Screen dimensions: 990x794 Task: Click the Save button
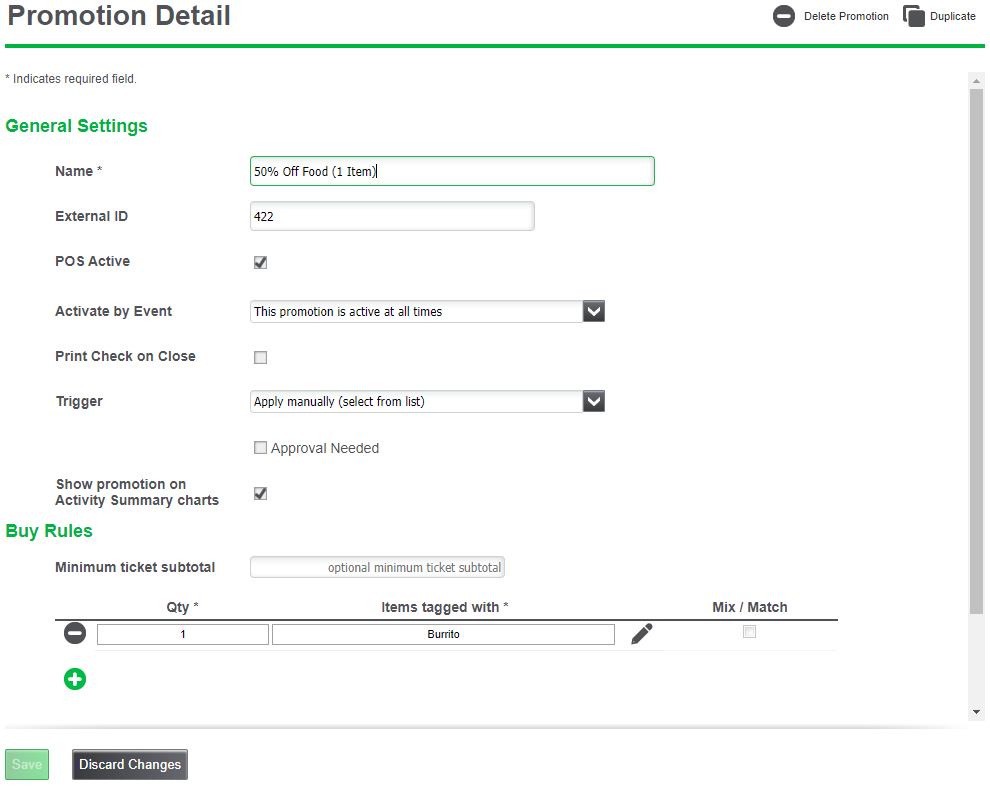point(27,764)
